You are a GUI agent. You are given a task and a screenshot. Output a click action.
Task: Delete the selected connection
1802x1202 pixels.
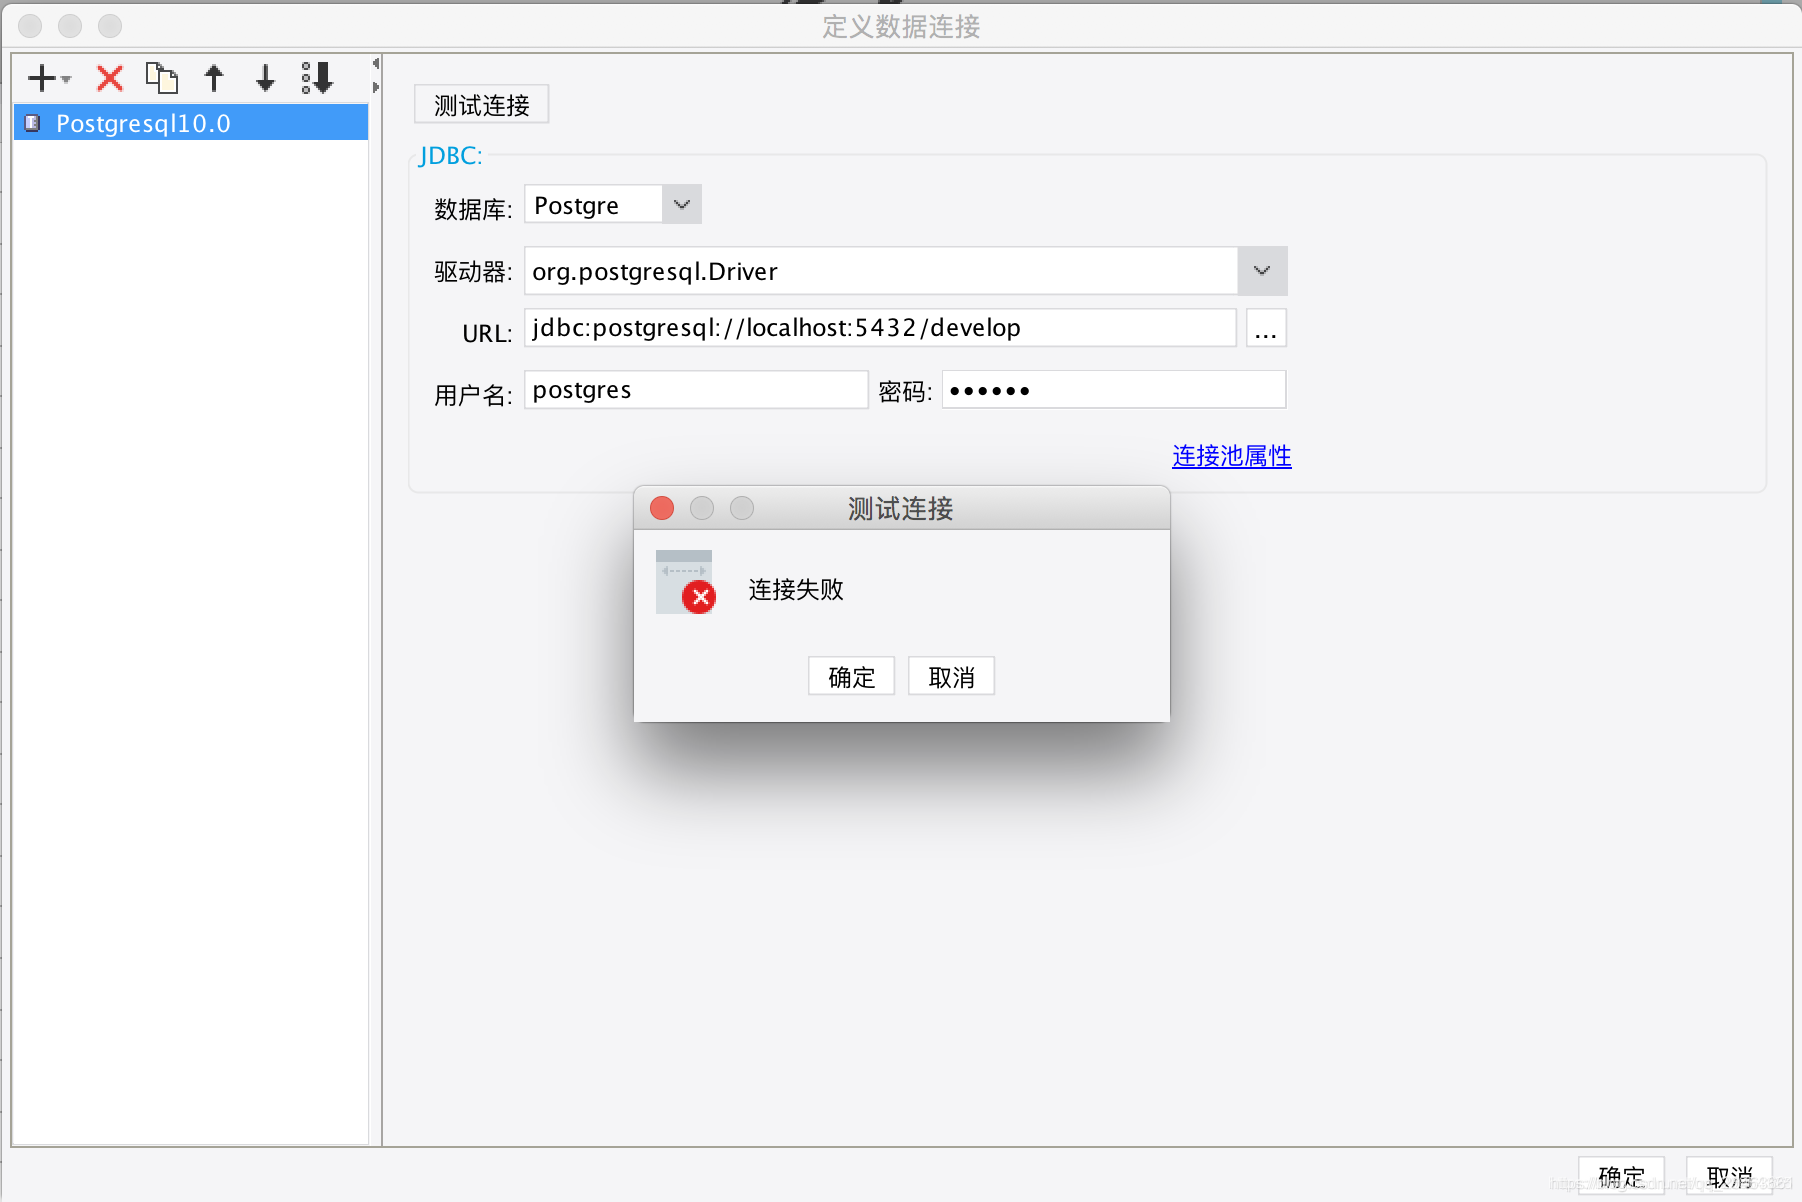[109, 78]
